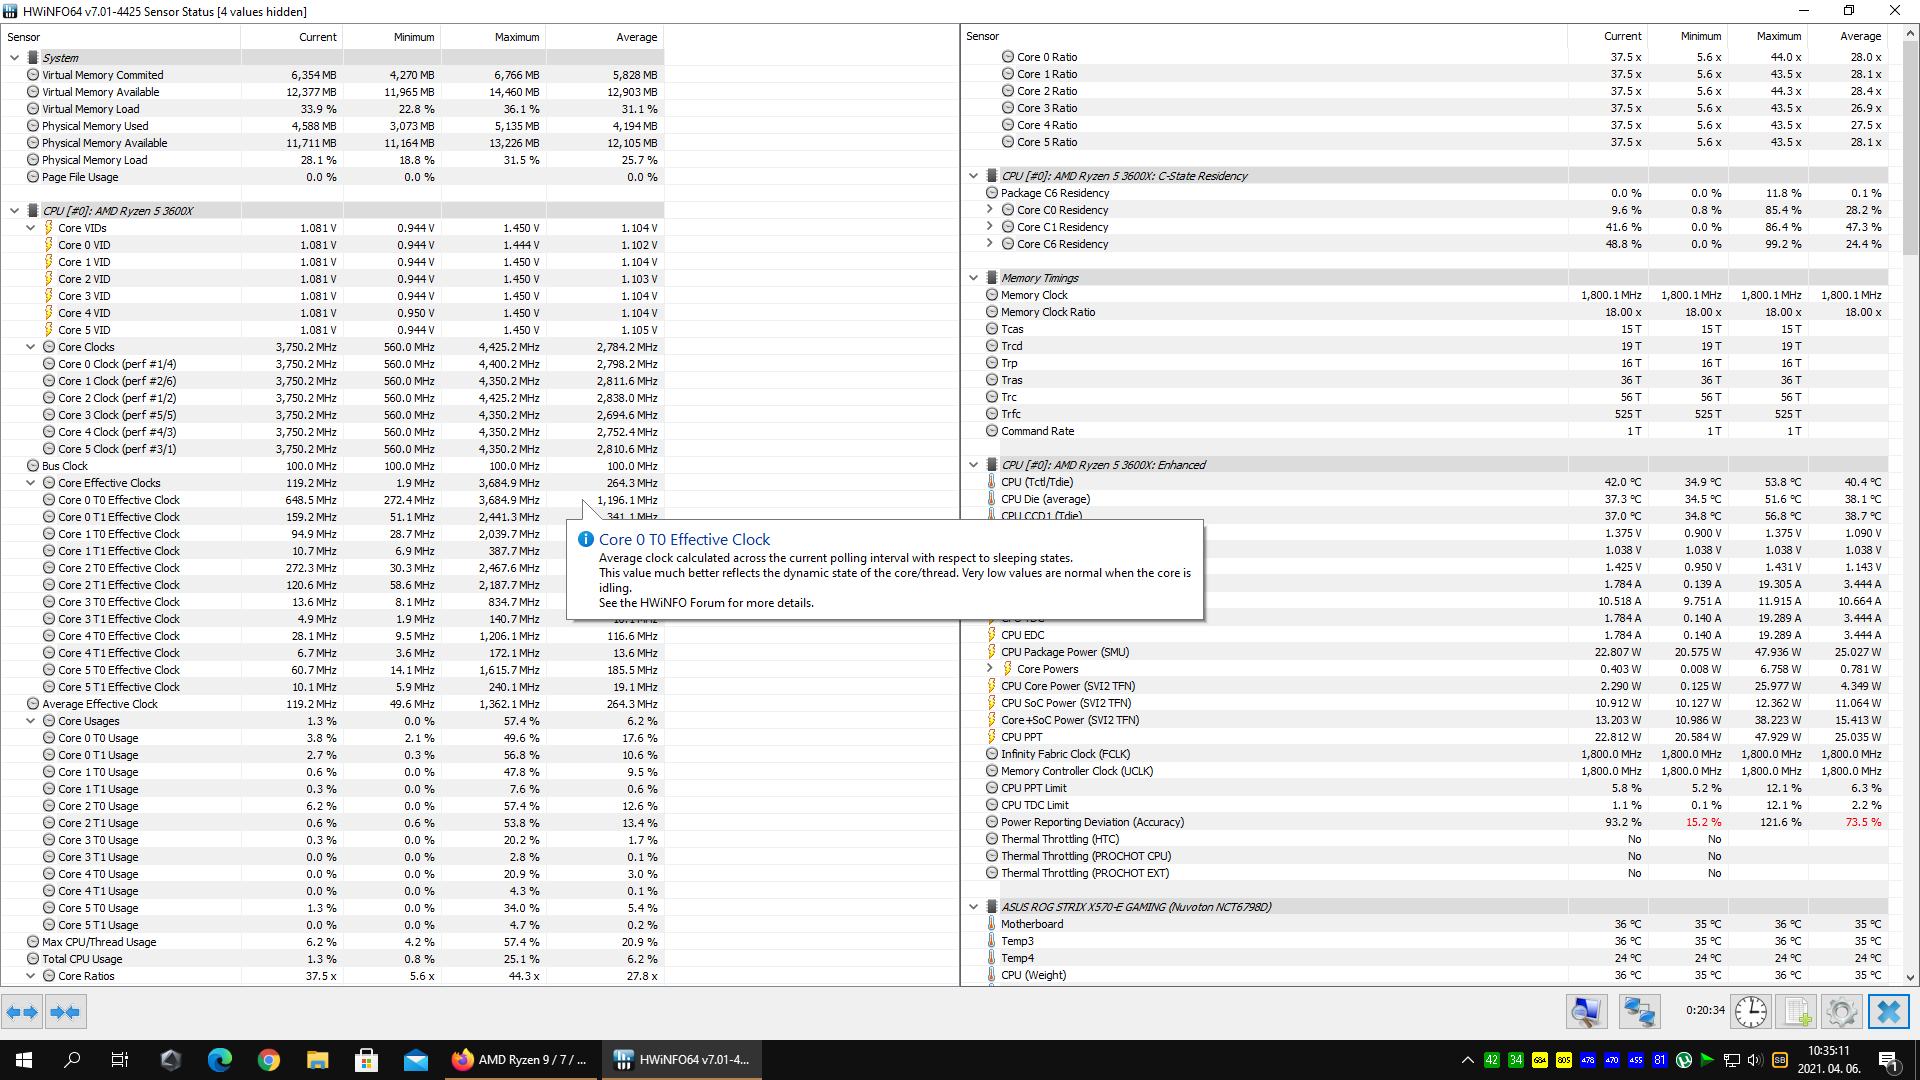This screenshot has width=1920, height=1080.
Task: Open Windows Start menu
Action: pyautogui.click(x=24, y=1060)
